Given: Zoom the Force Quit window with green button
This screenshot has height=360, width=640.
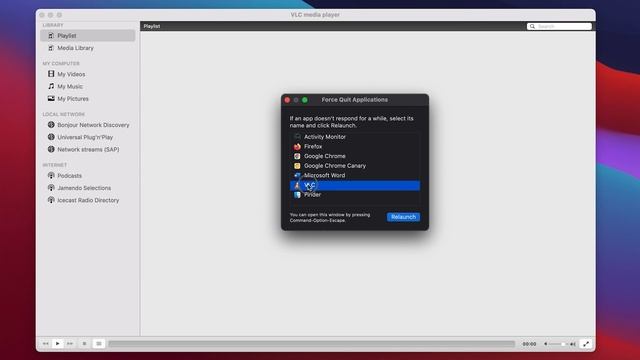Looking at the screenshot, I should tap(305, 100).
